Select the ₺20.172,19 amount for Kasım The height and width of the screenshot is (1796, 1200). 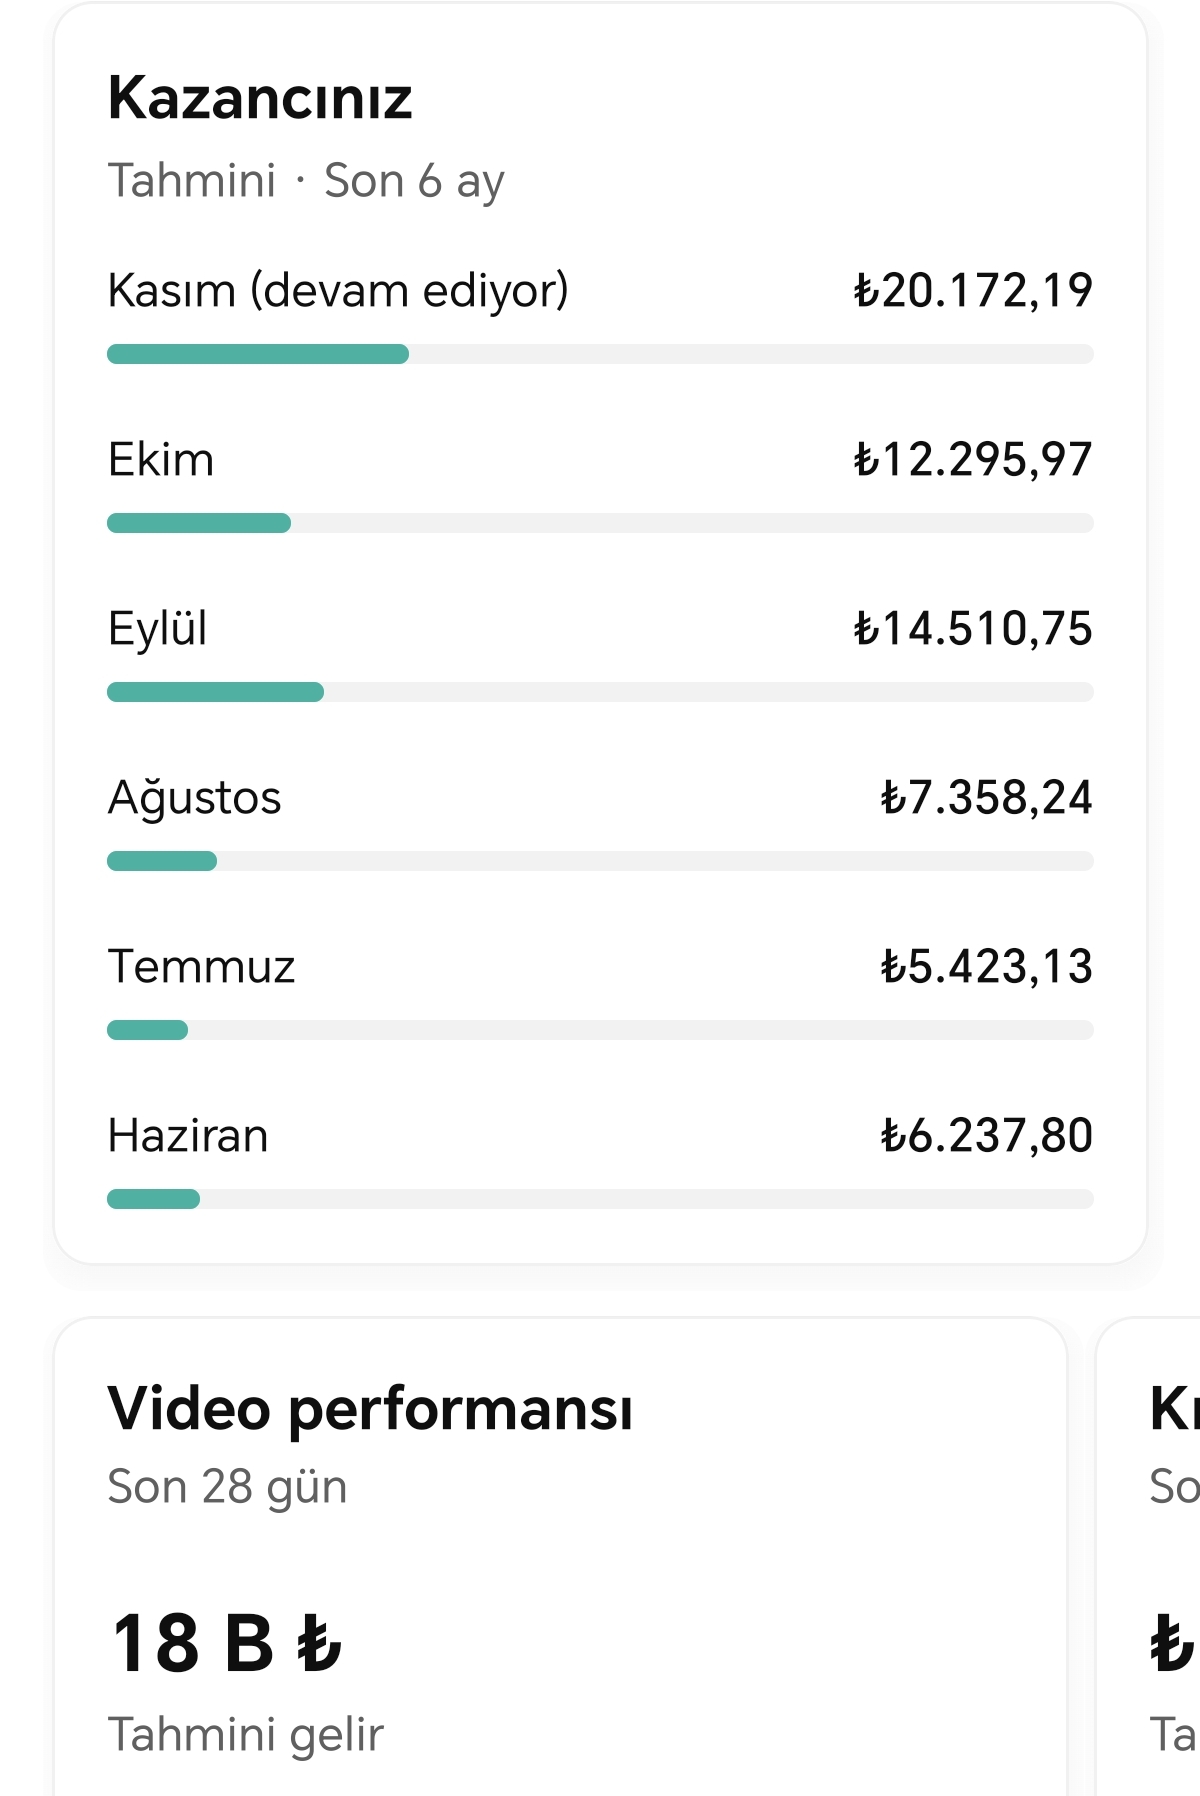coord(973,290)
